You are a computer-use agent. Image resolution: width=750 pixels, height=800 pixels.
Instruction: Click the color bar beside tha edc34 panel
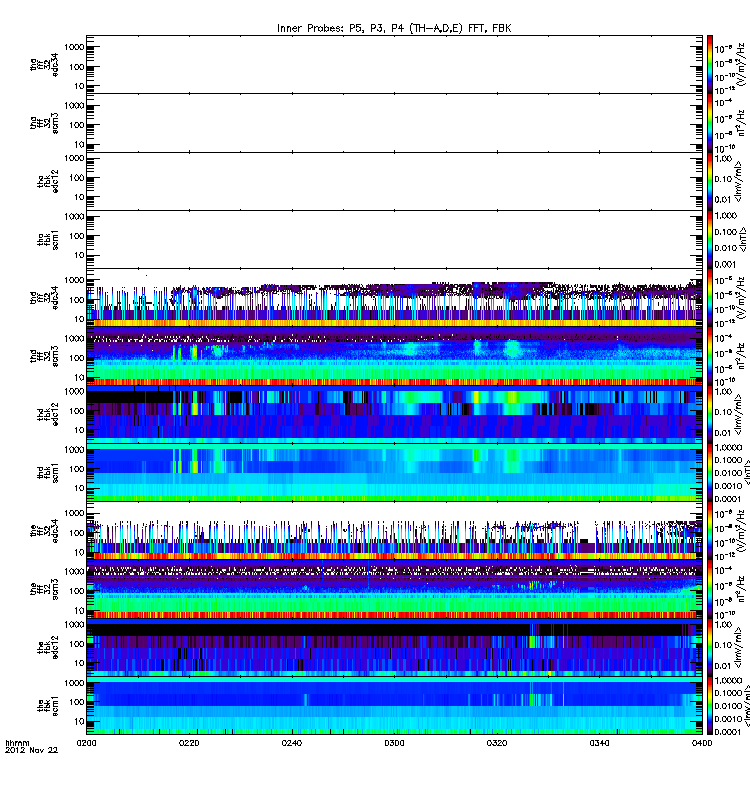coord(709,64)
